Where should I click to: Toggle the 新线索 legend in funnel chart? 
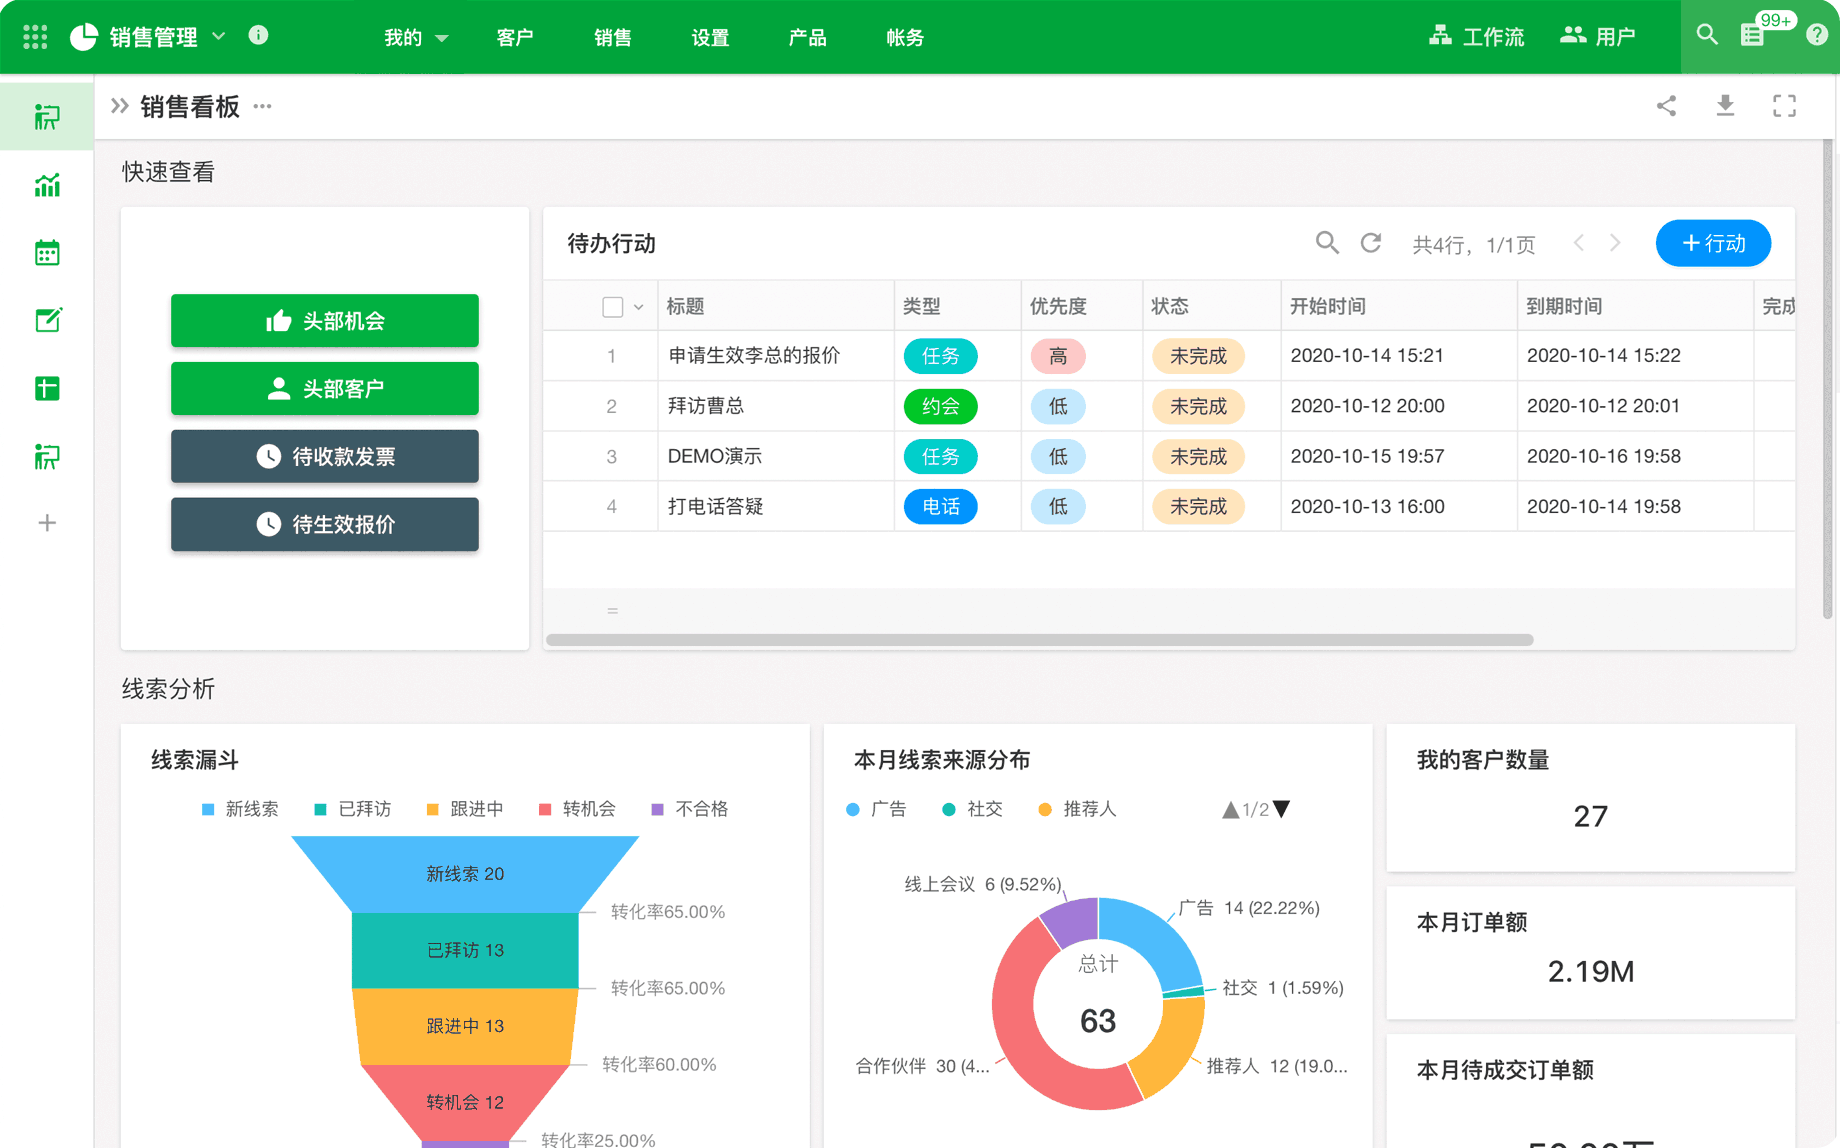click(240, 809)
